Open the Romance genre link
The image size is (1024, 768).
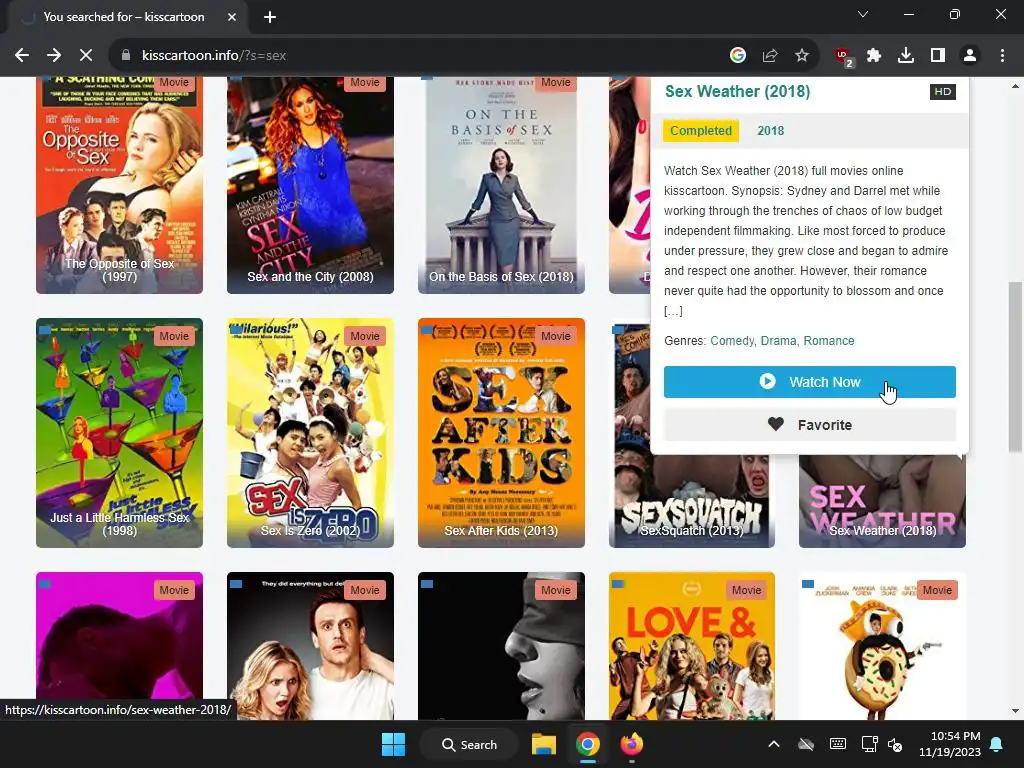(829, 341)
